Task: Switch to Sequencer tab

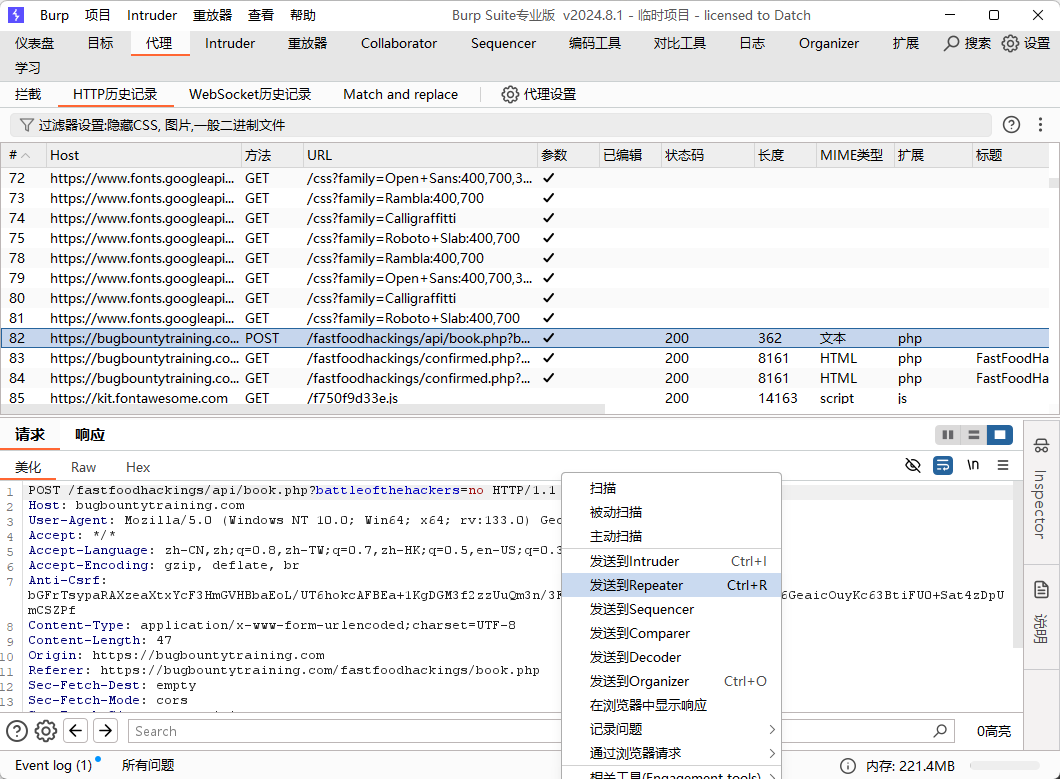Action: tap(503, 43)
